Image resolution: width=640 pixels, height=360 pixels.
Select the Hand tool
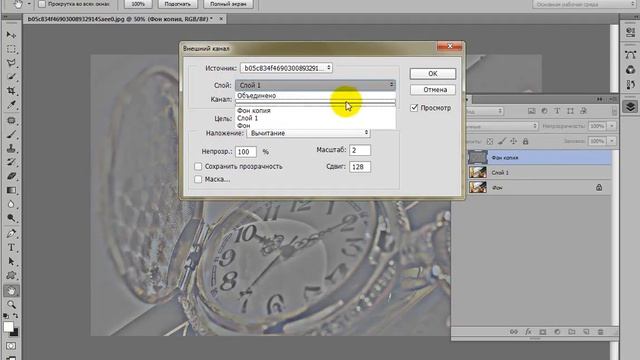tap(11, 291)
